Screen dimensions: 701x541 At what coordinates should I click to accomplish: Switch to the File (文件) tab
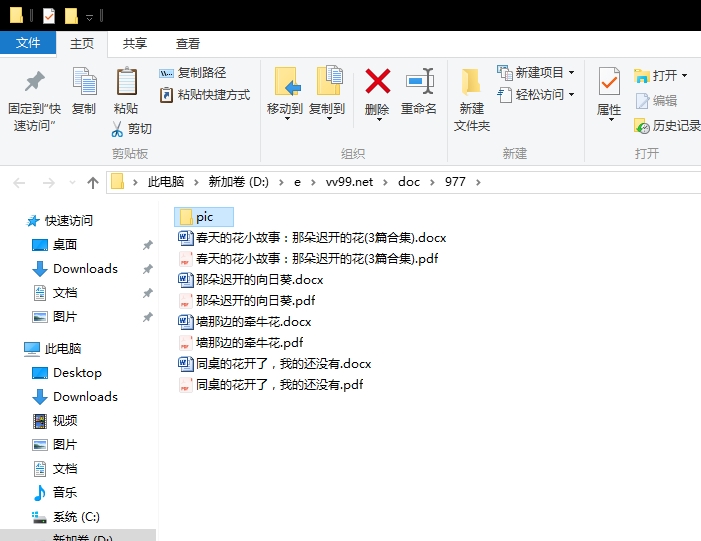click(x=28, y=43)
